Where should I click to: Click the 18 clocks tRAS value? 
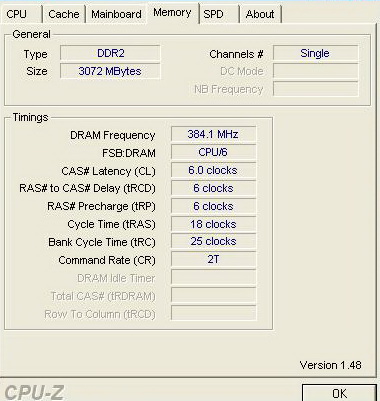point(213,224)
